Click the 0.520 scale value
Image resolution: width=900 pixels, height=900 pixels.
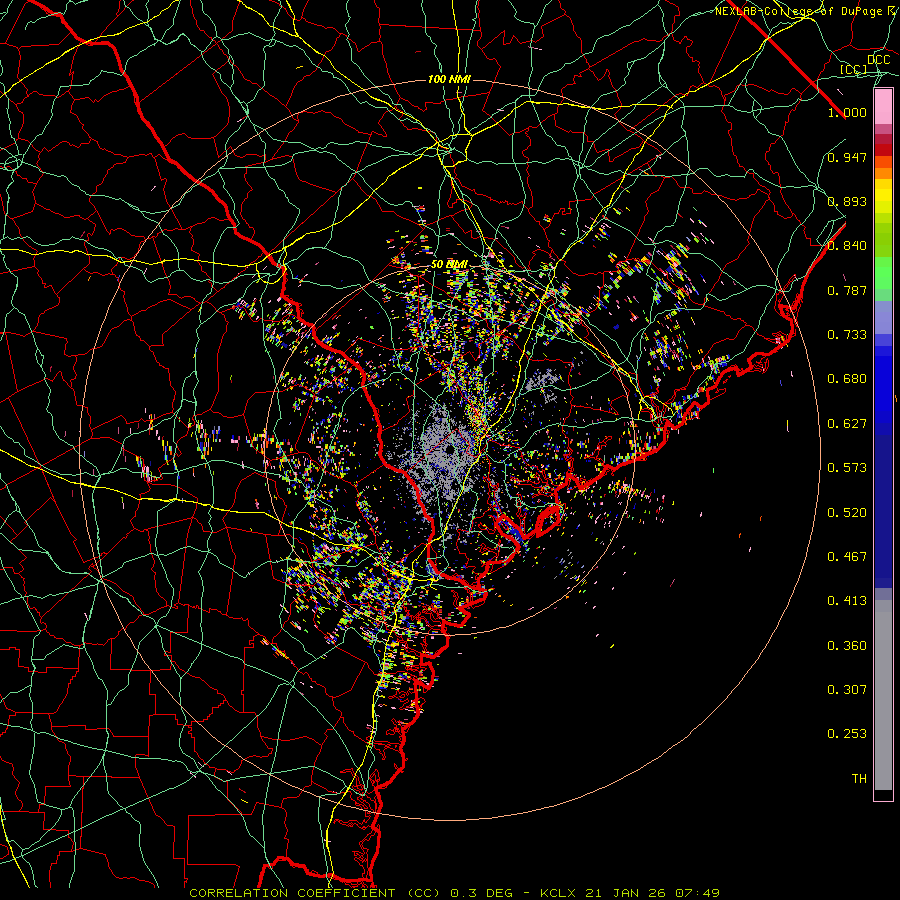coord(847,513)
